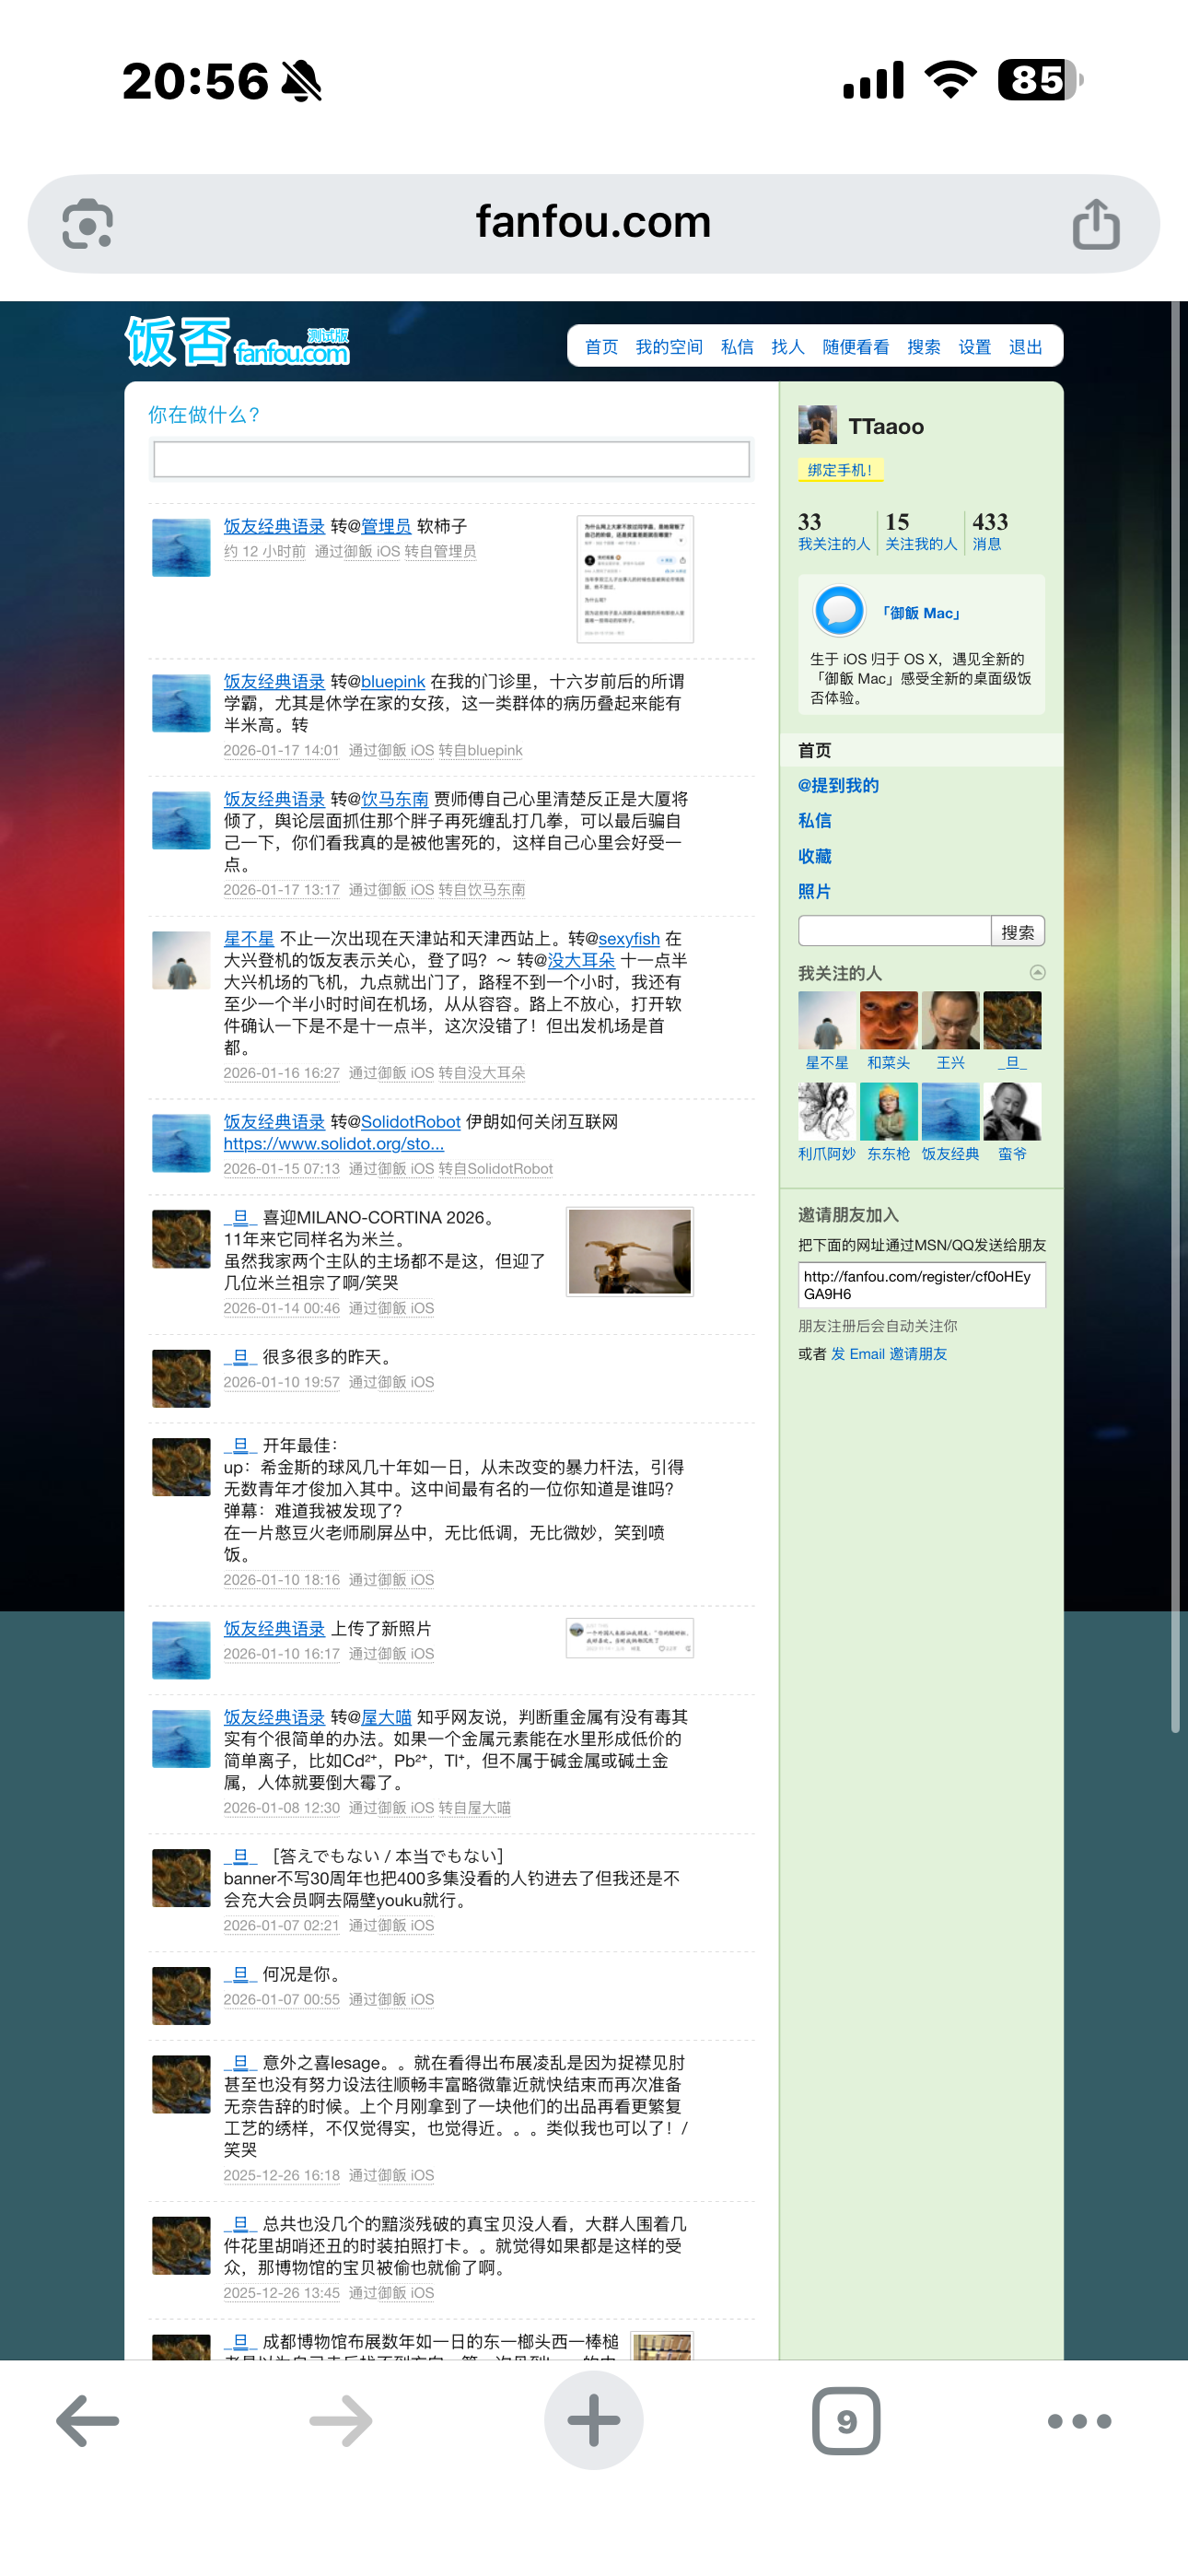1188x2576 pixels.
Task: Open the browser three-dot more menu
Action: 1079,2421
